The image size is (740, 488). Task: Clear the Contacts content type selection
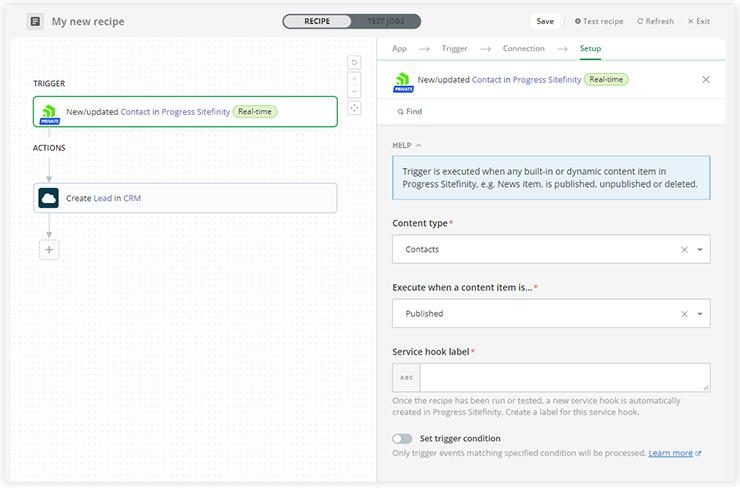685,250
